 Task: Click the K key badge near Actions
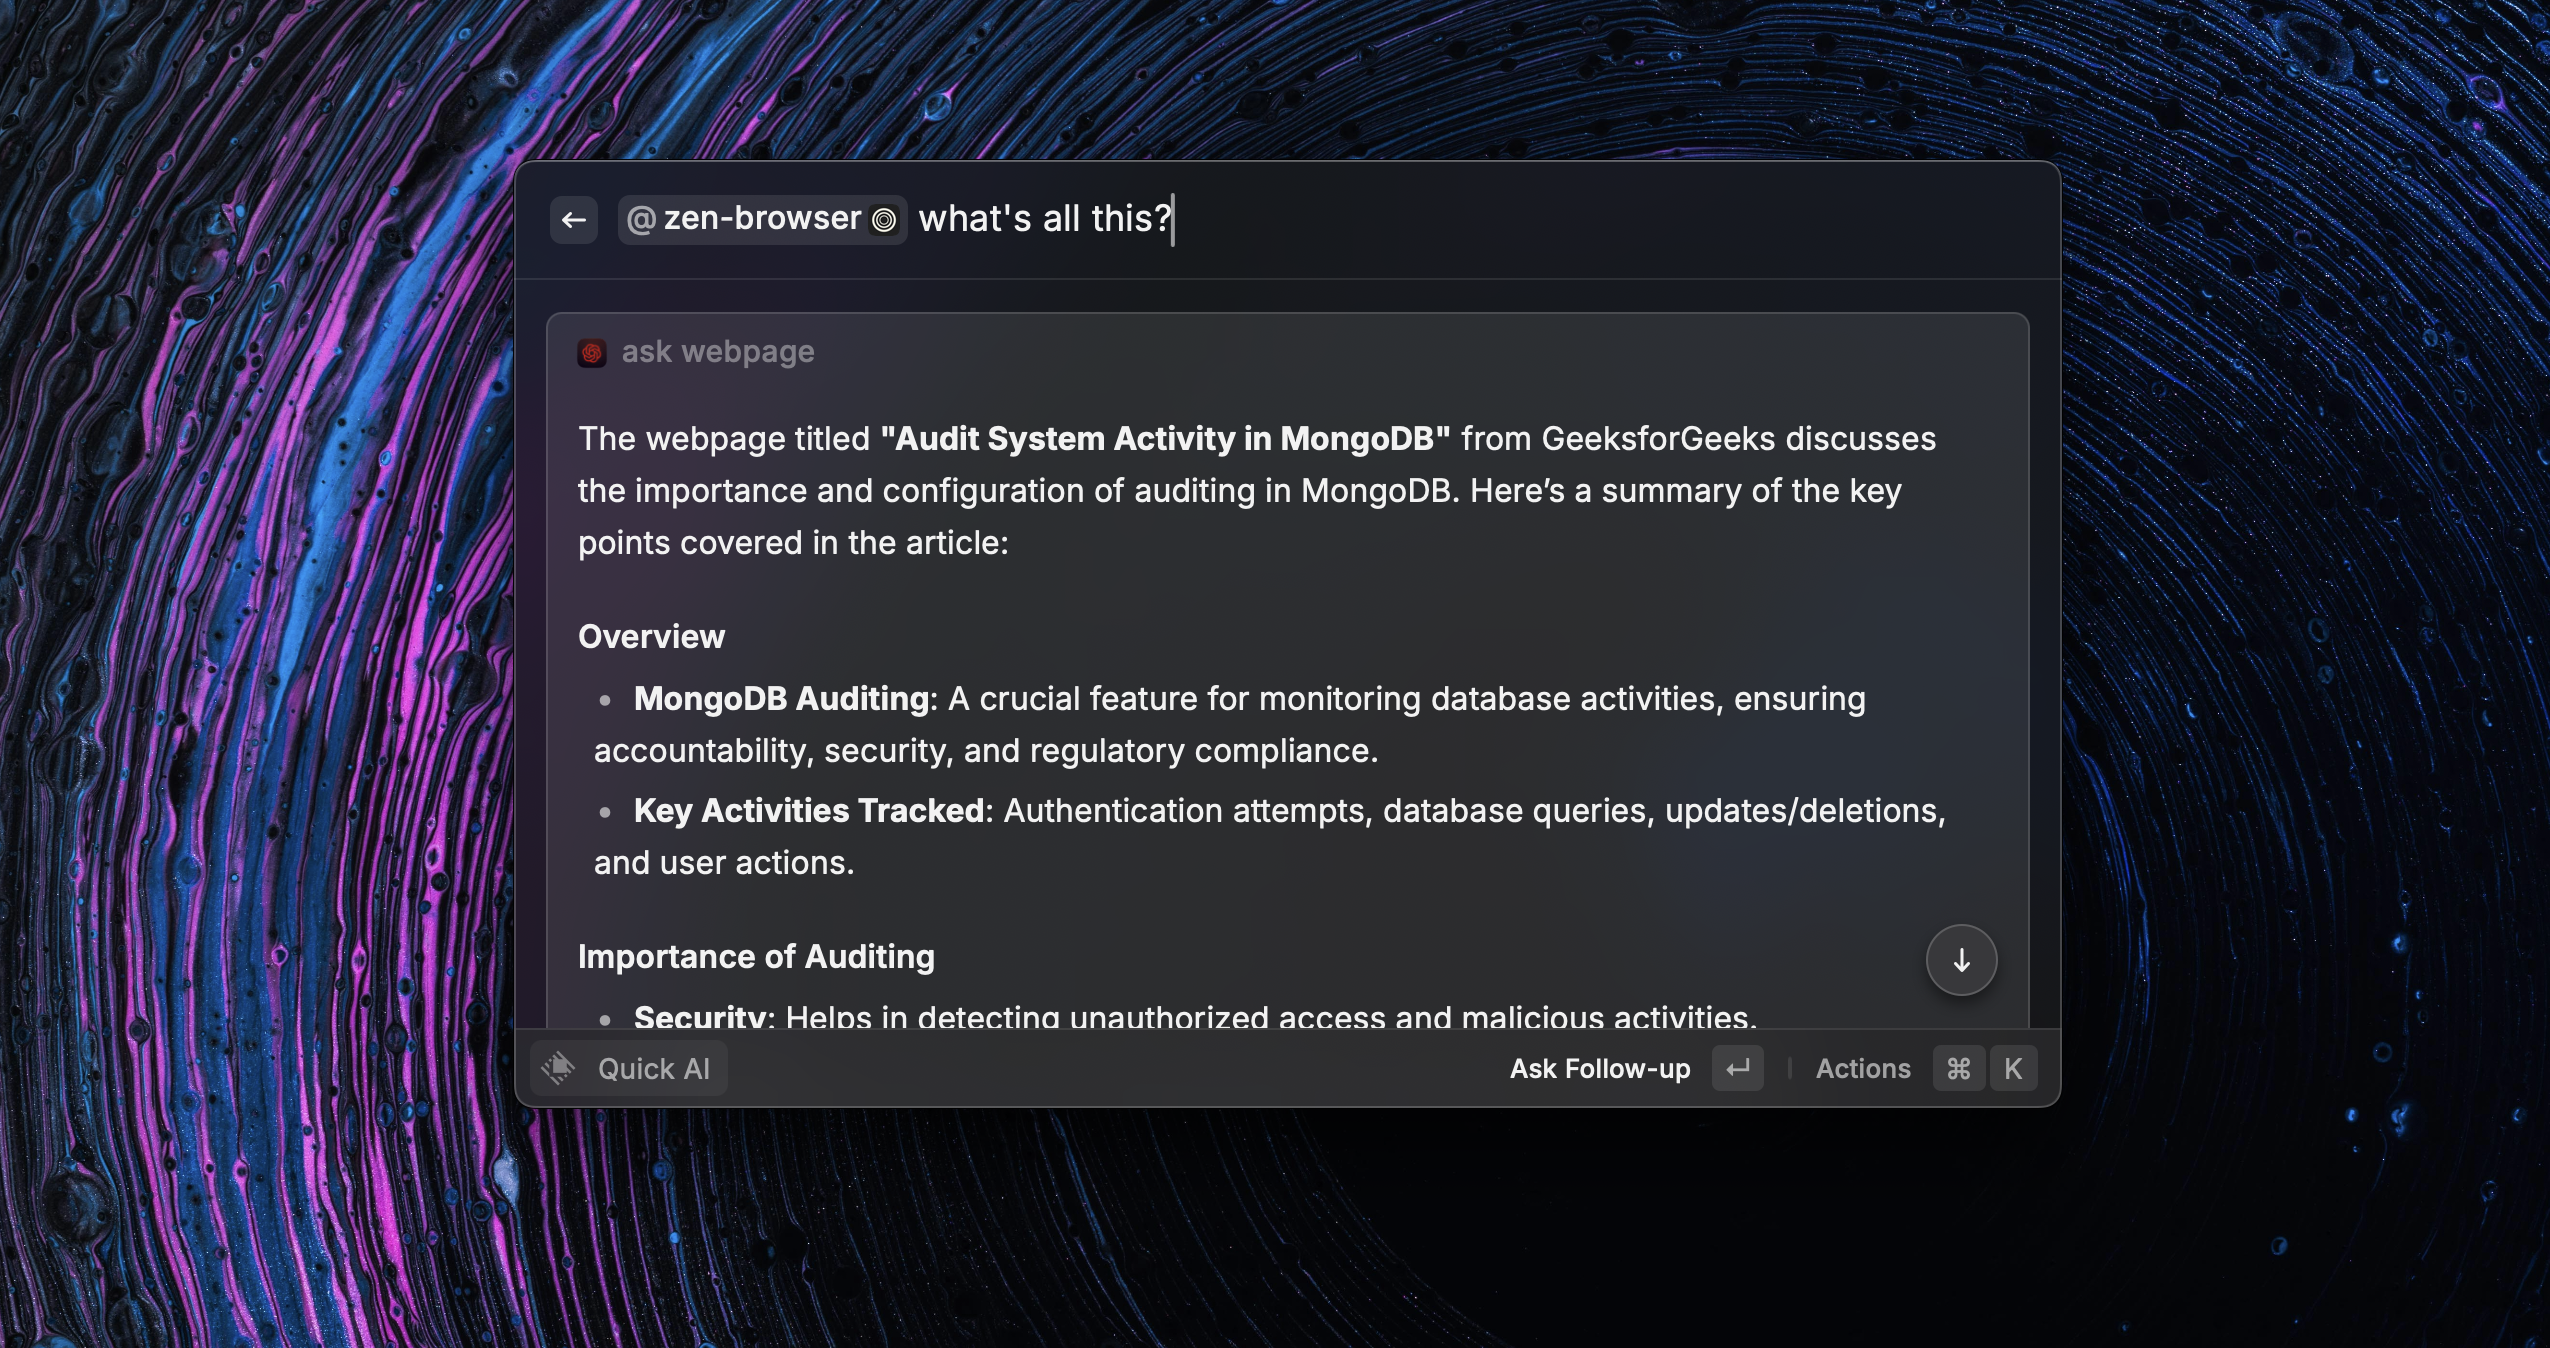(x=2013, y=1068)
